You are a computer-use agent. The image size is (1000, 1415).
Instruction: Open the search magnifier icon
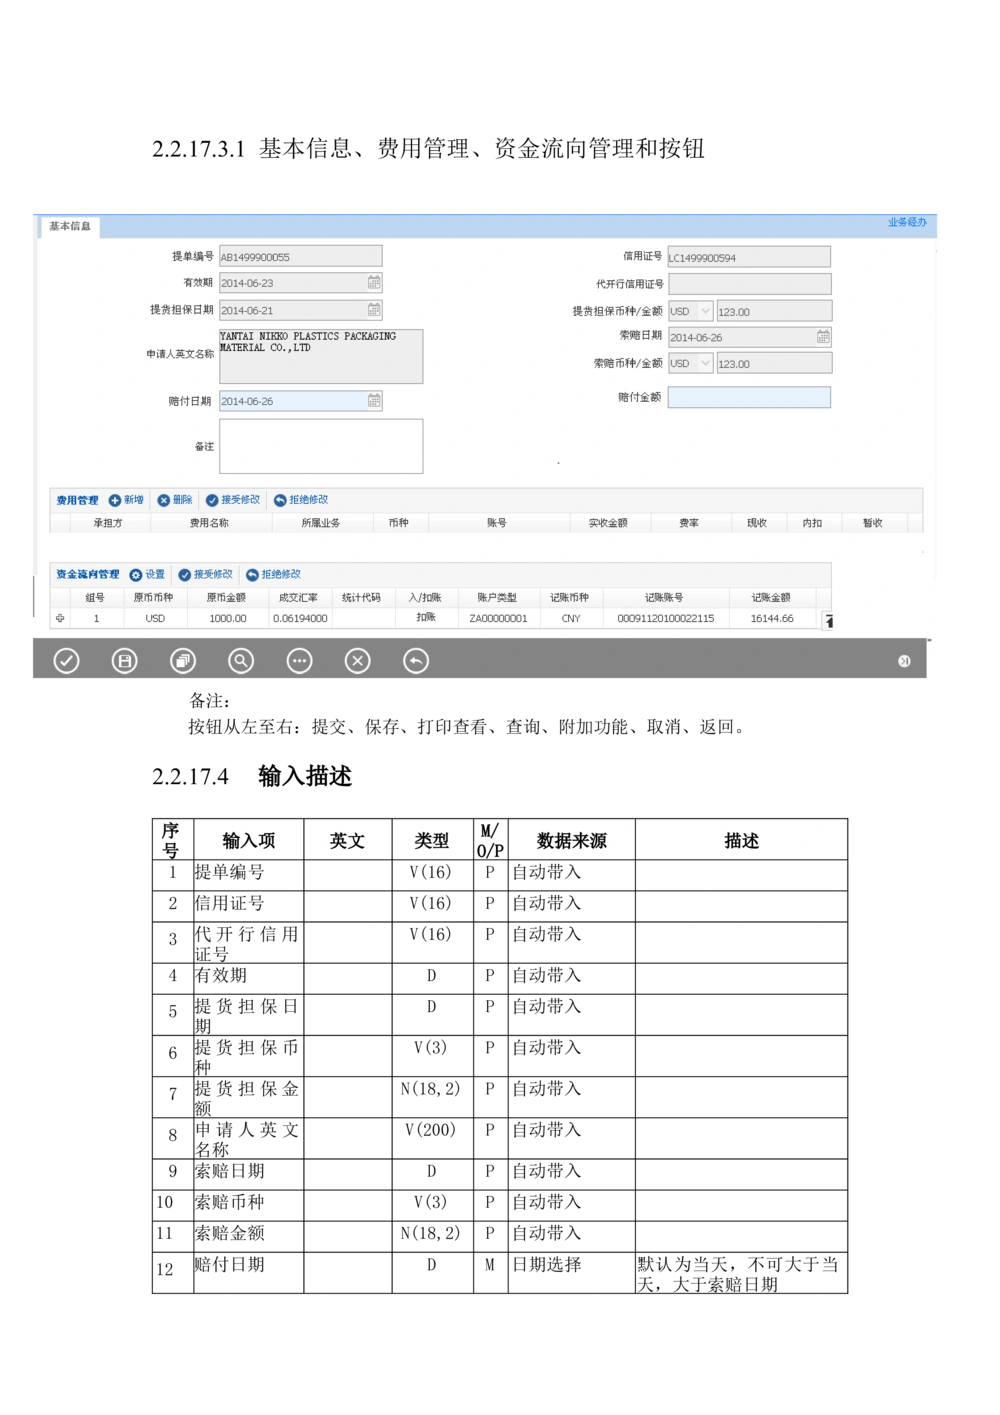[x=241, y=661]
